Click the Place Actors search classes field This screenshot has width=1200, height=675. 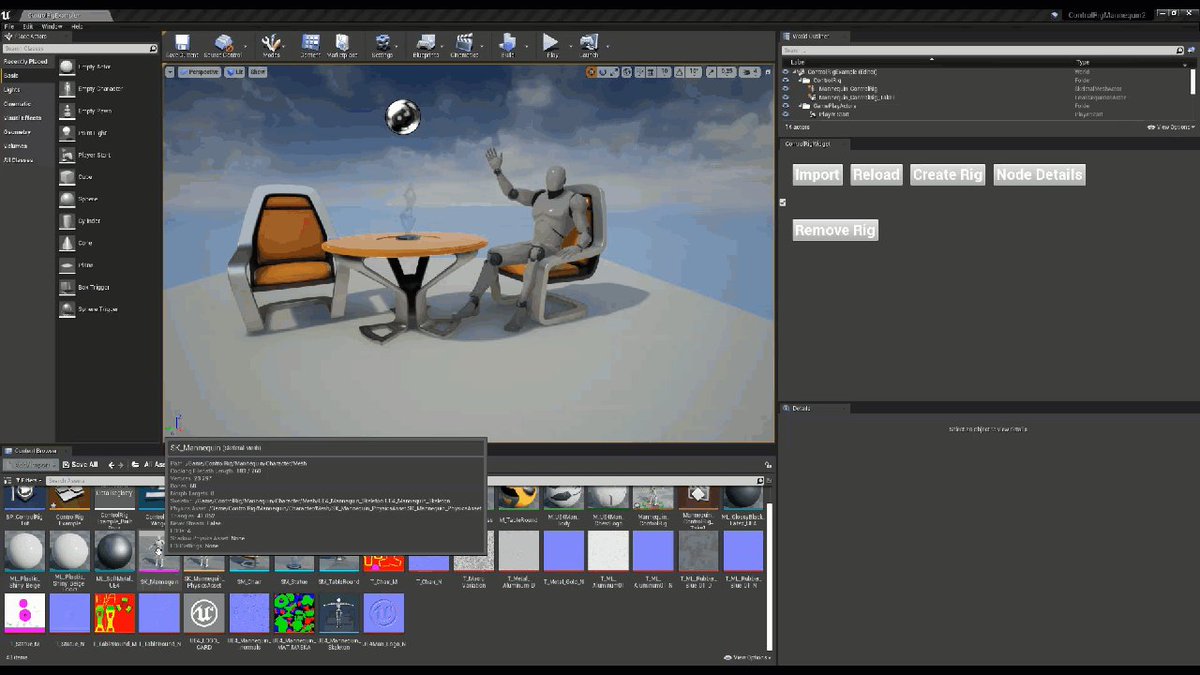point(79,48)
